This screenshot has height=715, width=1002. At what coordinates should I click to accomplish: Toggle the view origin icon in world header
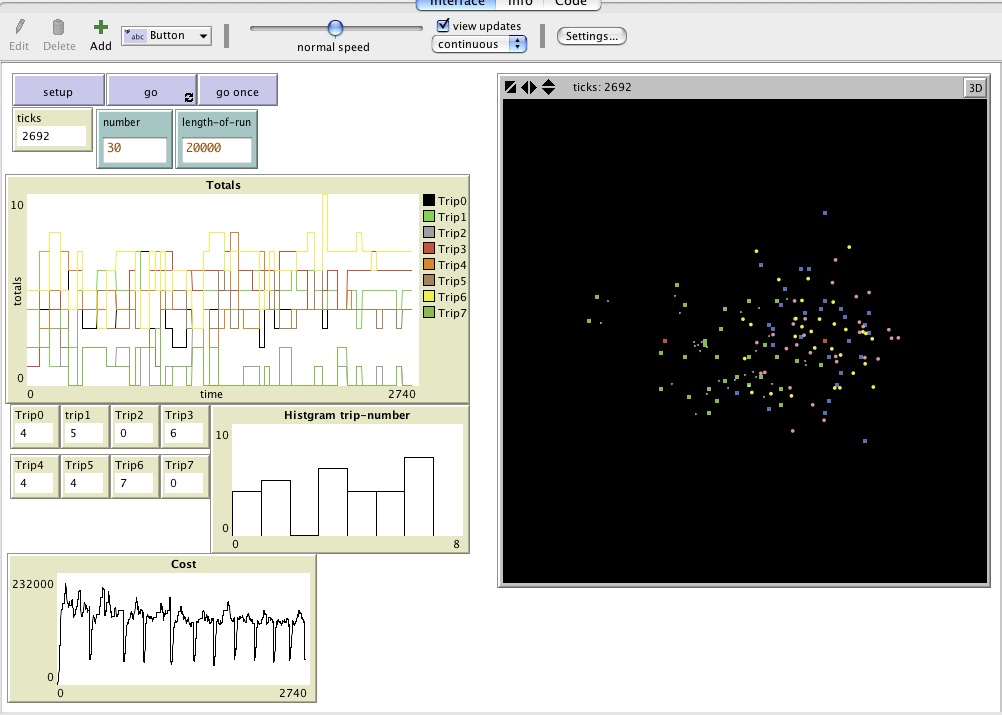(511, 87)
